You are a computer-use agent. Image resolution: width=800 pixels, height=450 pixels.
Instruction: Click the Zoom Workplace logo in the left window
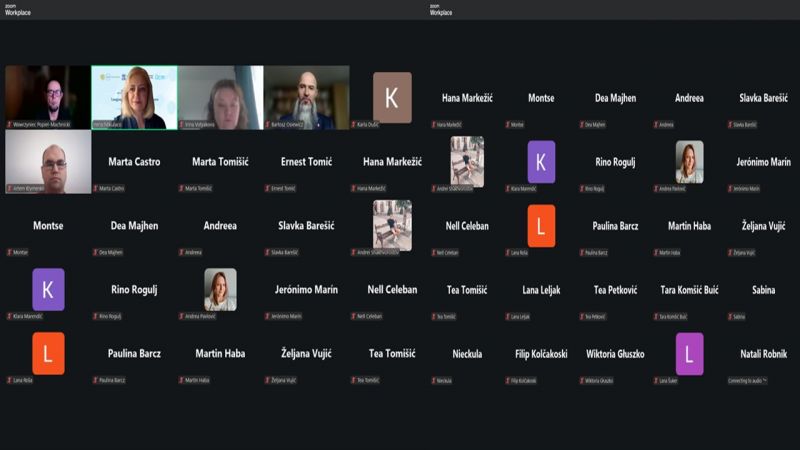[19, 10]
